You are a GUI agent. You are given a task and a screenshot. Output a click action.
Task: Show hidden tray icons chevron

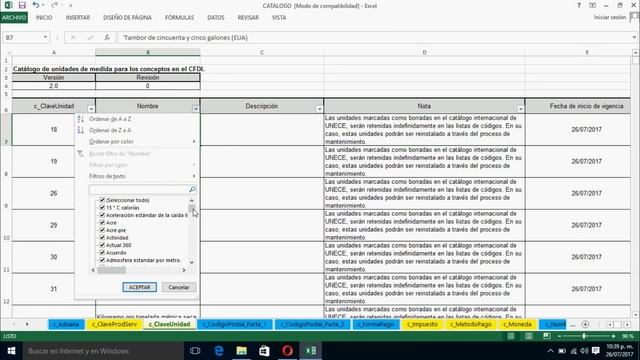point(550,351)
